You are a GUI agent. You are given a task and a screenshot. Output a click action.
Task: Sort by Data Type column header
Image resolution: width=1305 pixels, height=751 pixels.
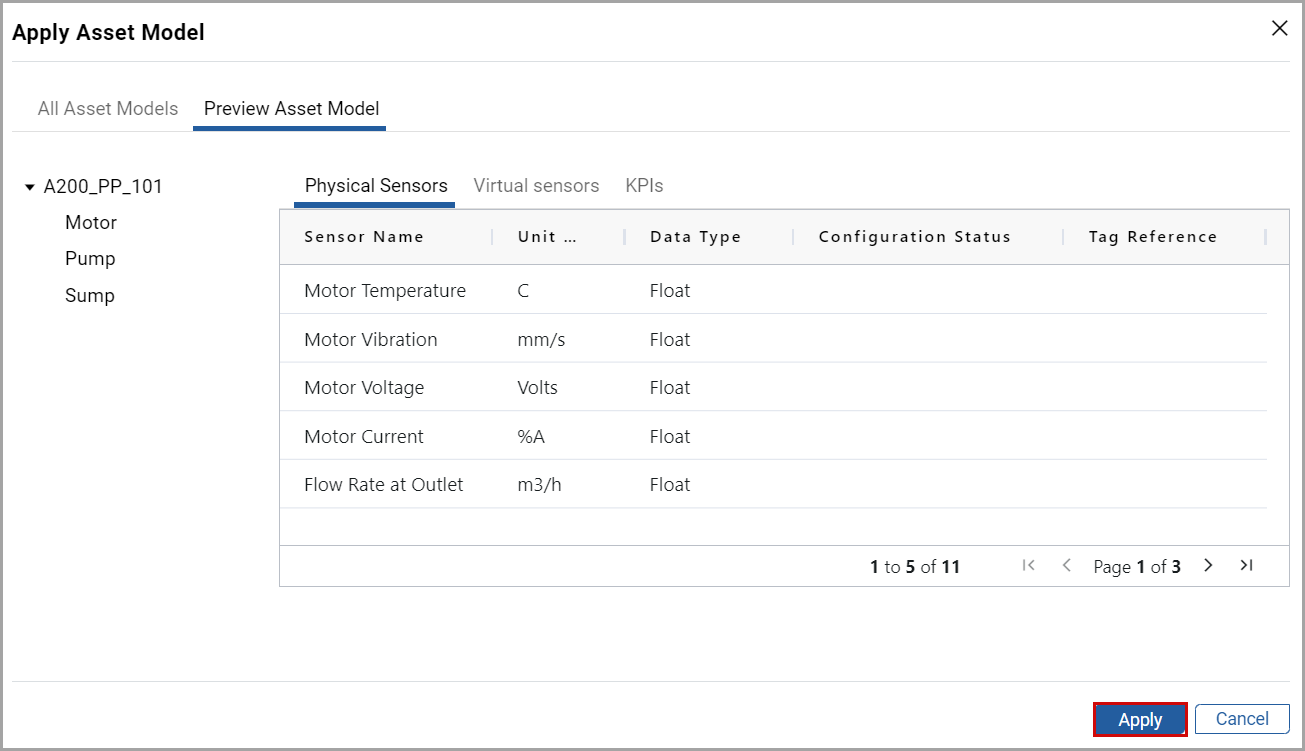(x=695, y=237)
